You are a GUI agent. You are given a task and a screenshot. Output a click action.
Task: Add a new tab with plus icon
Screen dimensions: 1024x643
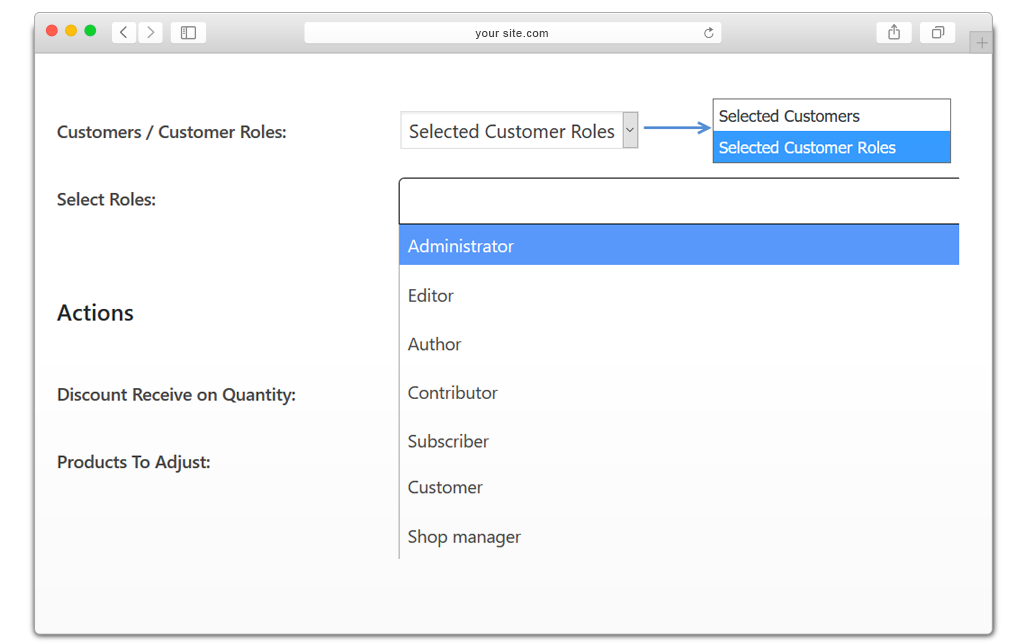click(981, 43)
